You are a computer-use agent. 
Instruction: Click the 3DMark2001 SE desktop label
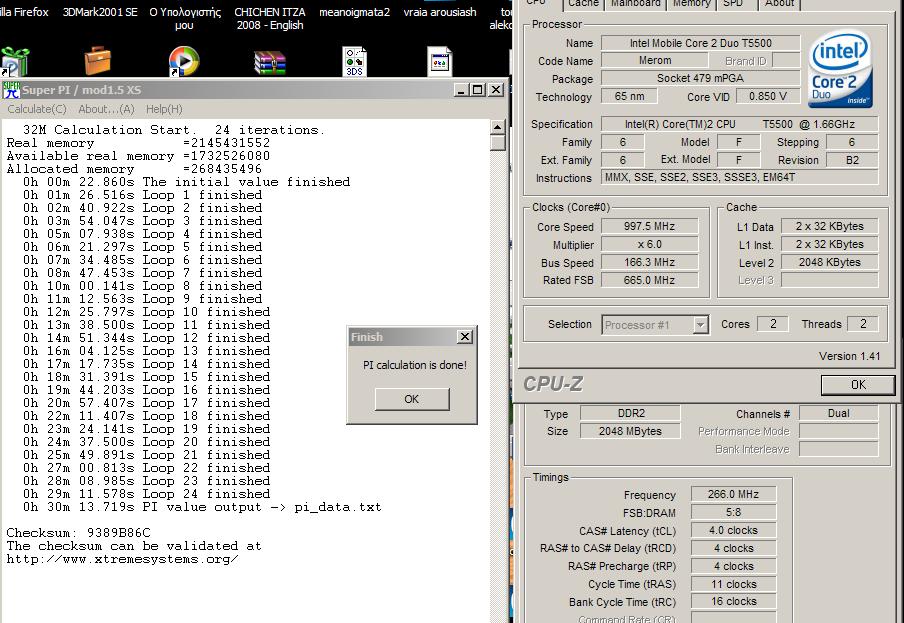100,12
